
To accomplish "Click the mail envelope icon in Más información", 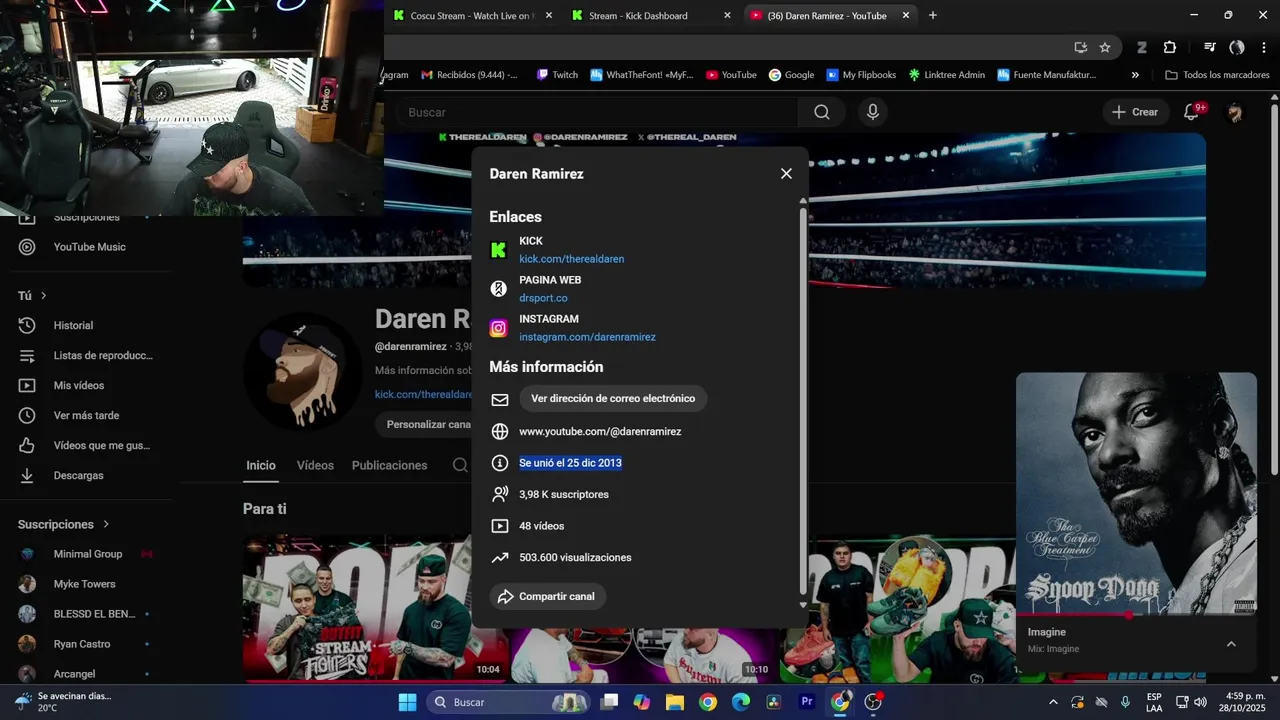I will [x=500, y=399].
